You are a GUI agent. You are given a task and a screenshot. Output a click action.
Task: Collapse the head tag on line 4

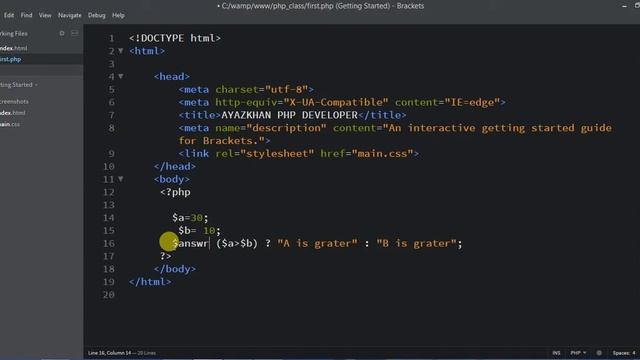(x=121, y=76)
